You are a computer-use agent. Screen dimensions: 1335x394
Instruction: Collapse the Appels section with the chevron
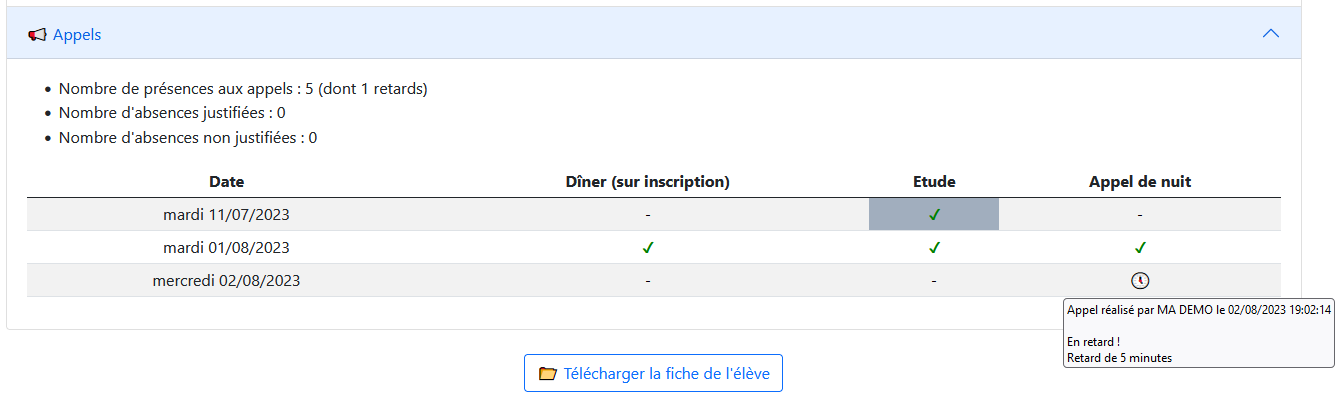[x=1271, y=33]
